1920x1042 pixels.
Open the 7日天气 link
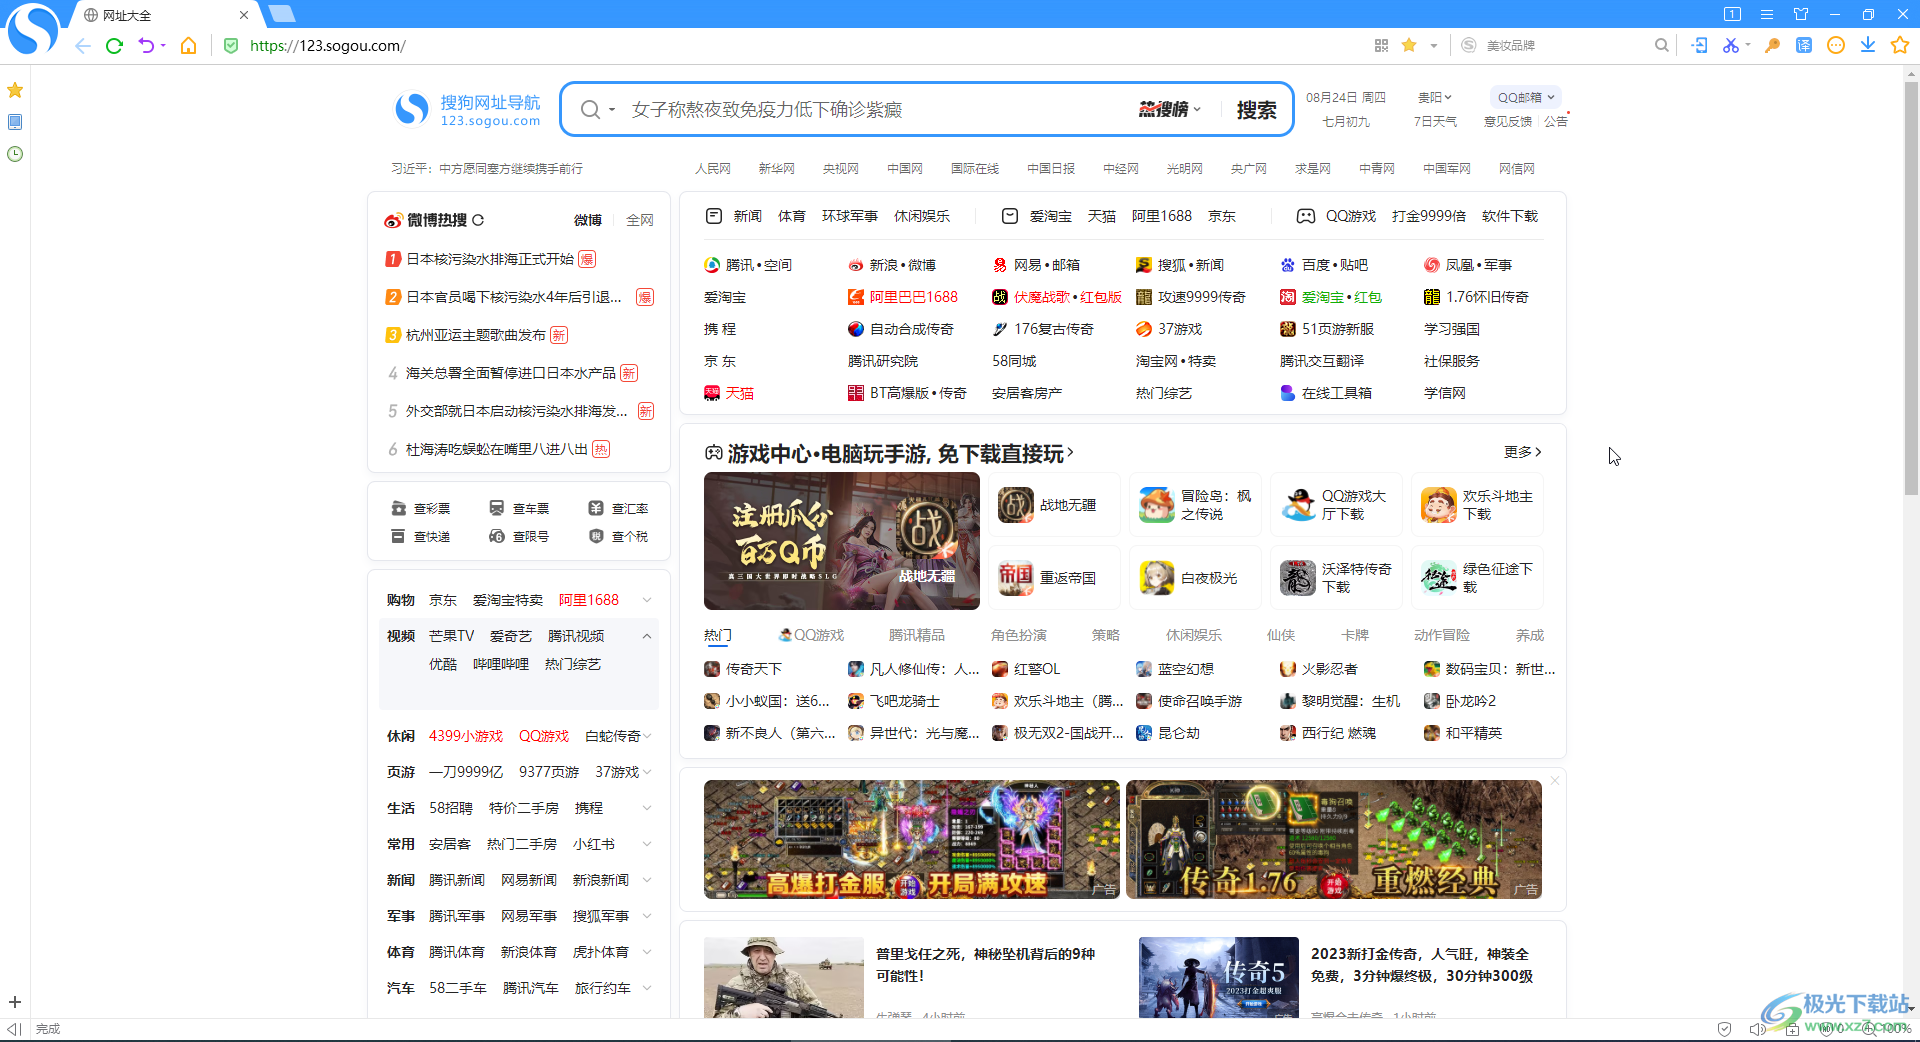click(1435, 121)
